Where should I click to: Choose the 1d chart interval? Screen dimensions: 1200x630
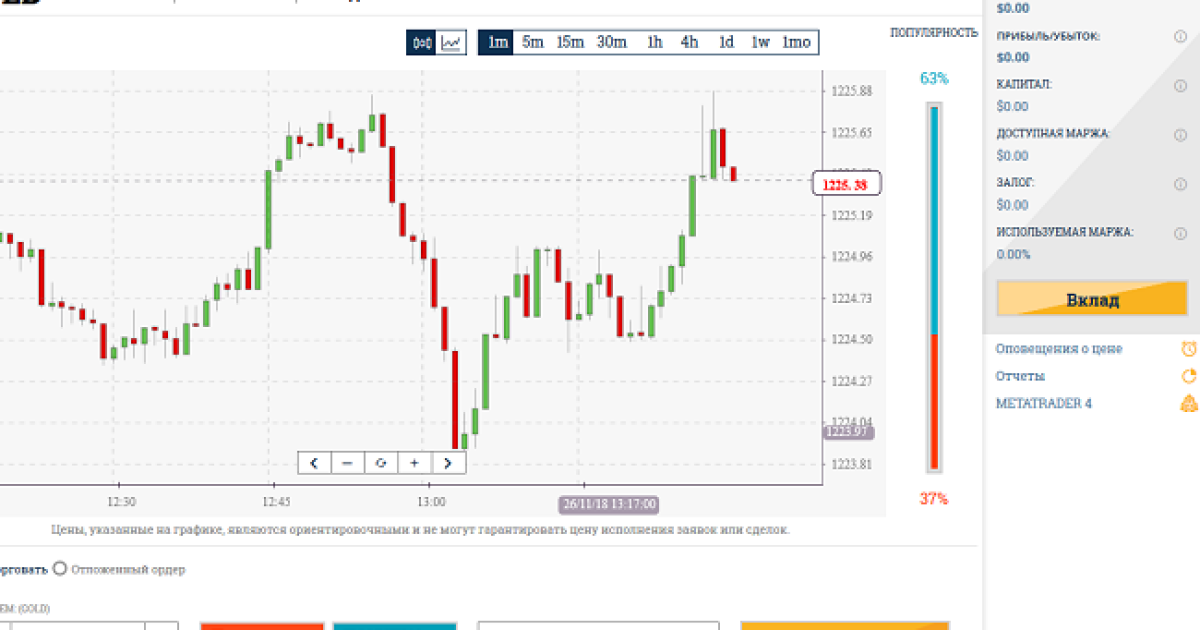(x=726, y=42)
